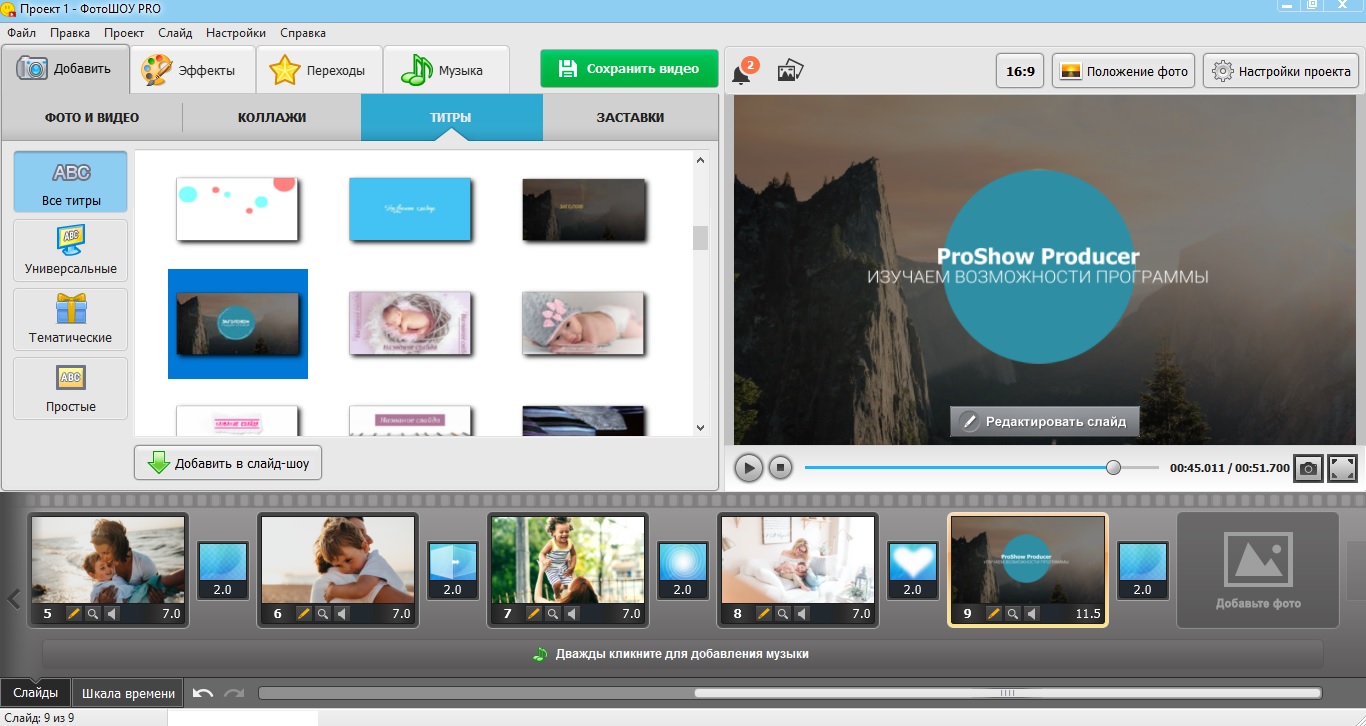1366x726 pixels.
Task: Click Добавить в слайд-шоу button
Action: coord(228,463)
